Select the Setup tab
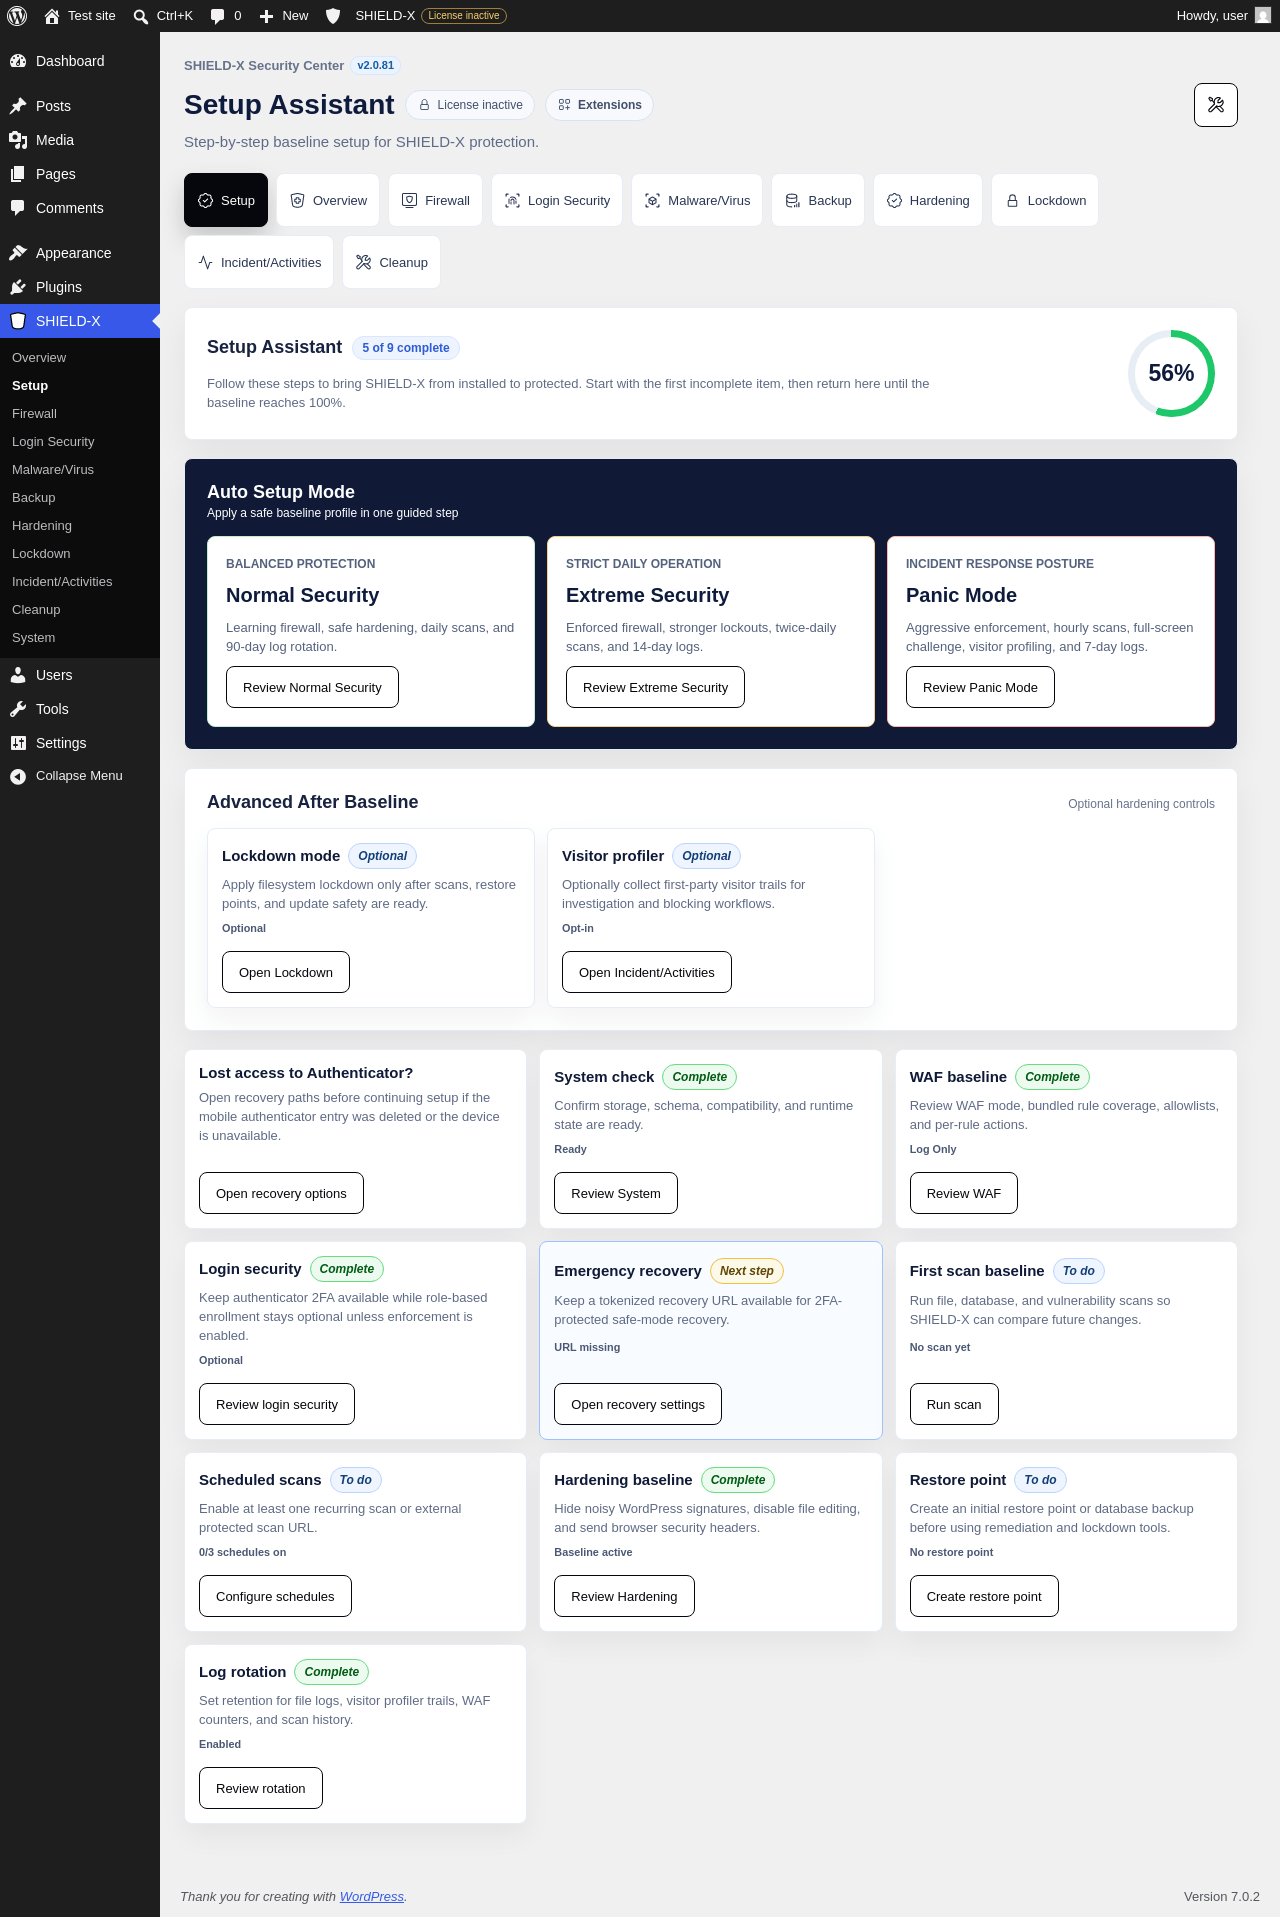This screenshot has height=1917, width=1280. click(x=226, y=201)
